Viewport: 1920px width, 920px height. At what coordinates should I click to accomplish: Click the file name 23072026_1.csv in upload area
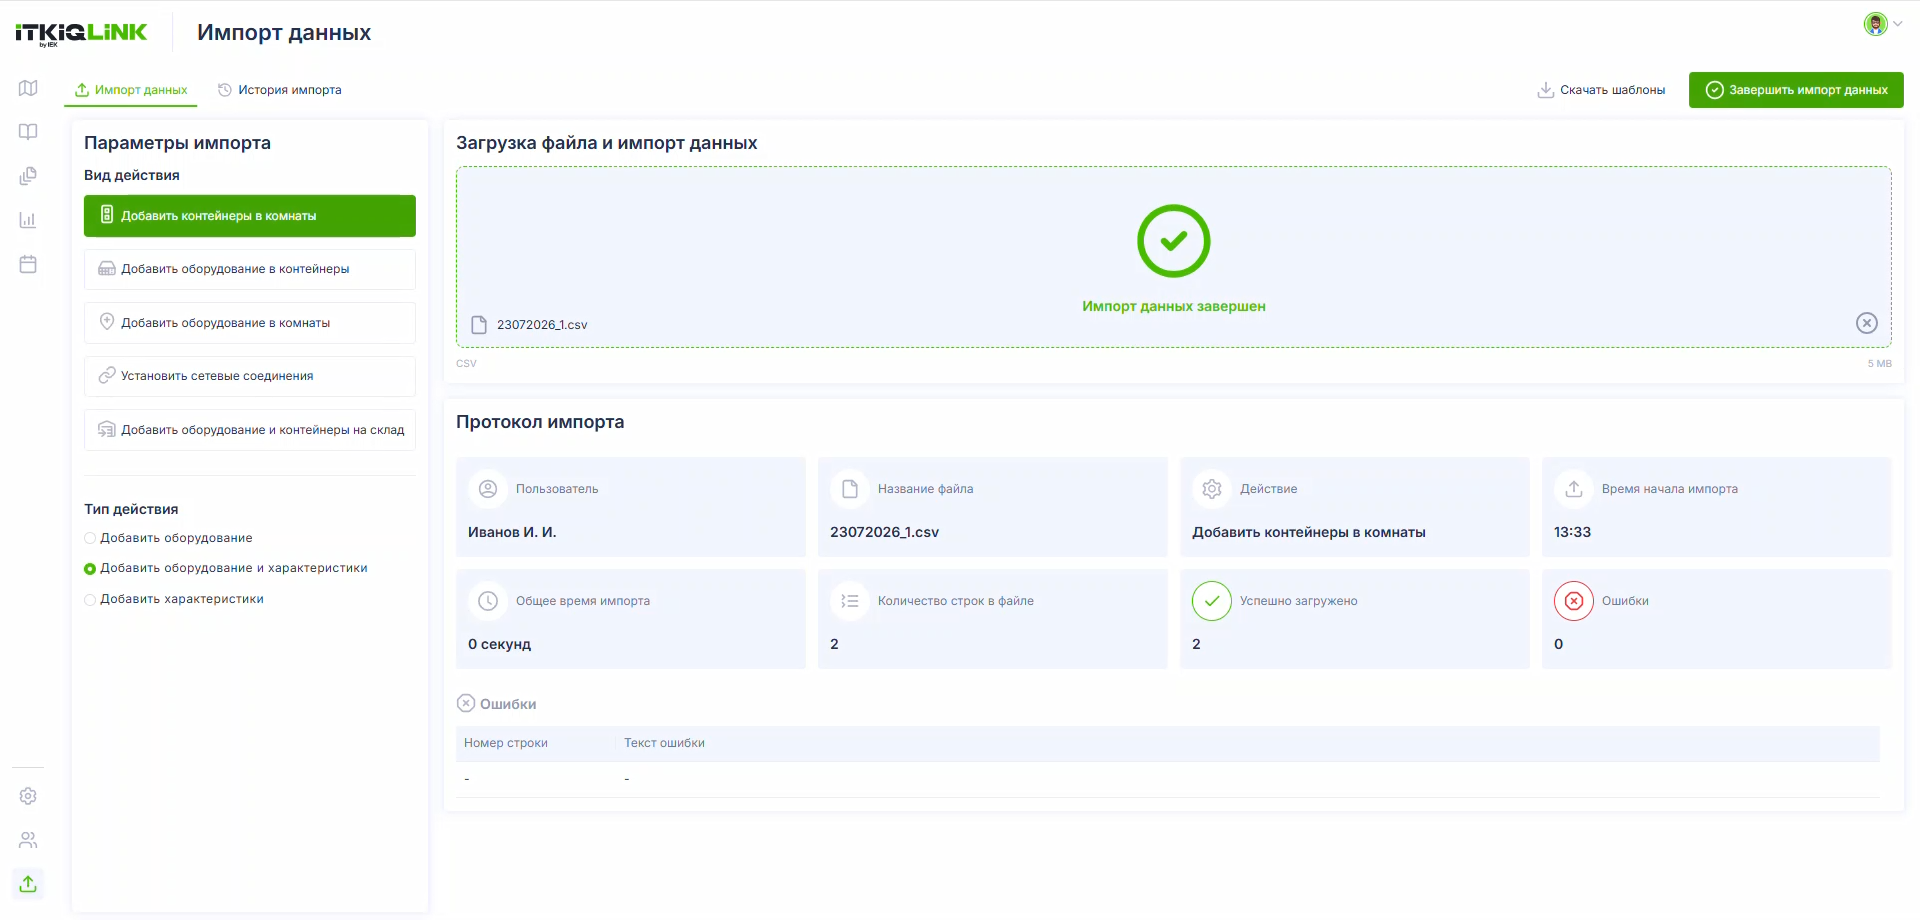tap(542, 325)
